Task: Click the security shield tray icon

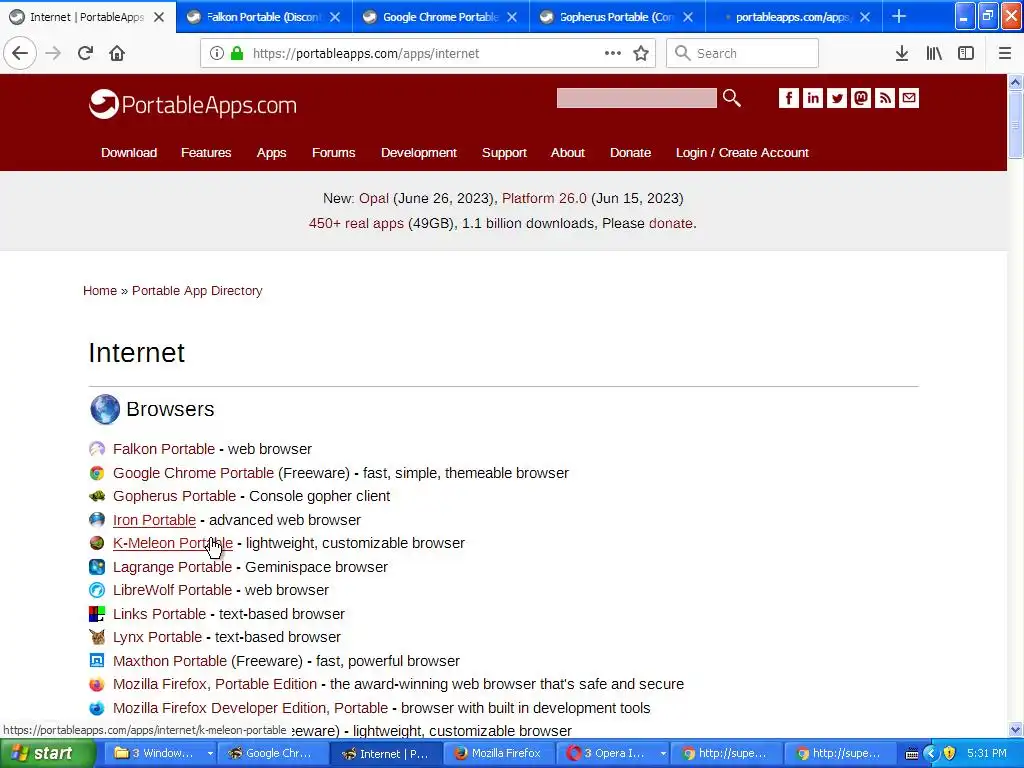Action: 949,754
